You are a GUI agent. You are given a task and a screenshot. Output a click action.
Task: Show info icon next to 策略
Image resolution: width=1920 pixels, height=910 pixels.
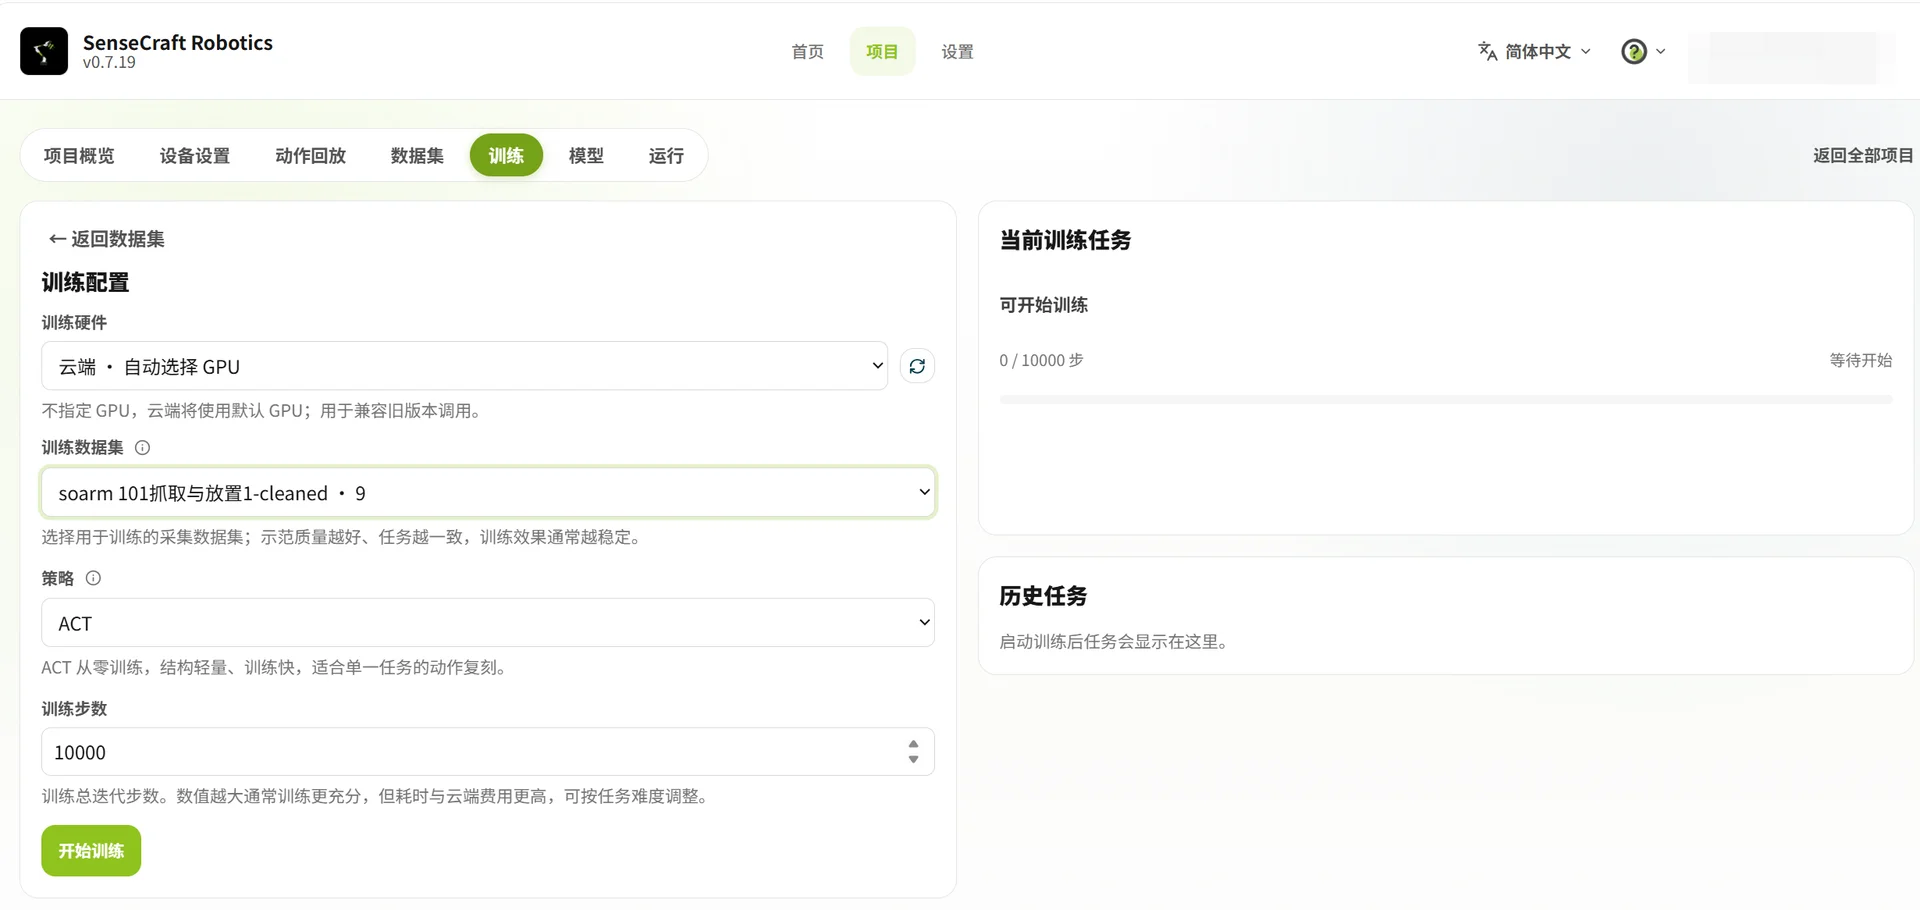point(93,578)
